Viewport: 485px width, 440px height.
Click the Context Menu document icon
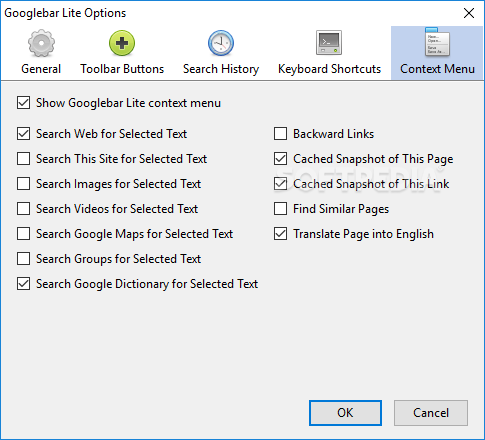(x=437, y=42)
